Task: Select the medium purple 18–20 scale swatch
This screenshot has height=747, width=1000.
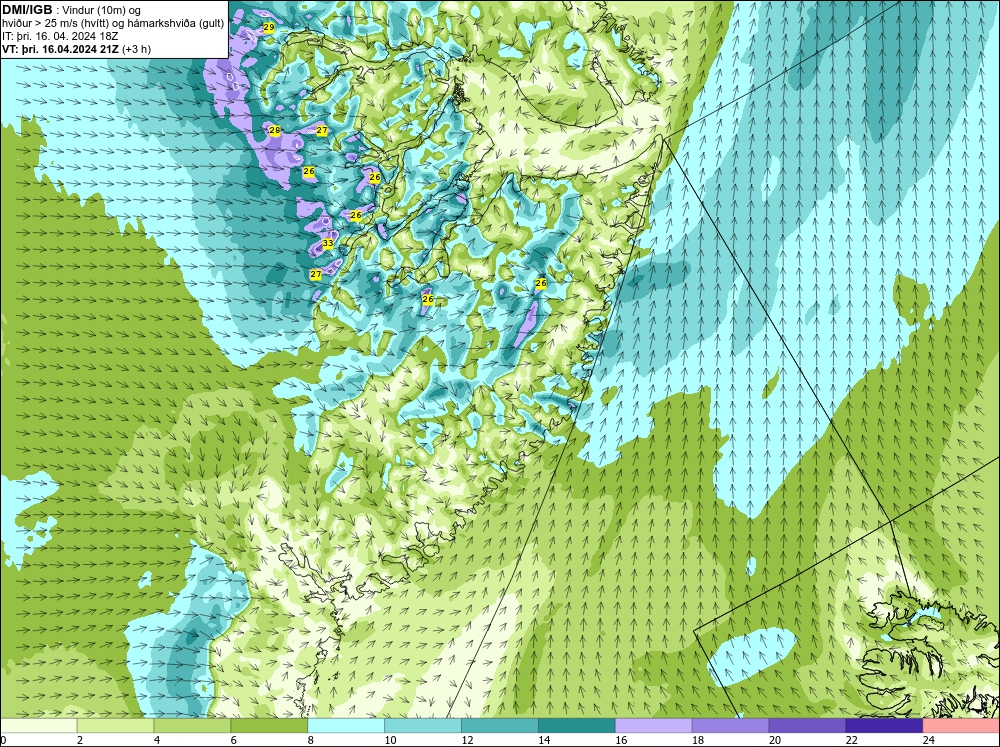Action: click(x=730, y=725)
